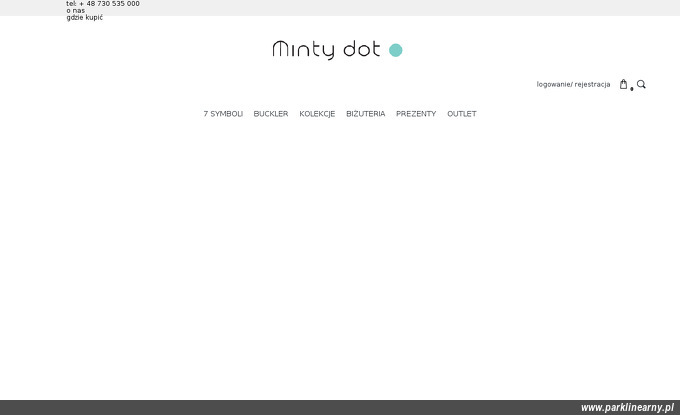Click the phone number + 48 730 535 000
The image size is (680, 415).
tap(109, 3)
